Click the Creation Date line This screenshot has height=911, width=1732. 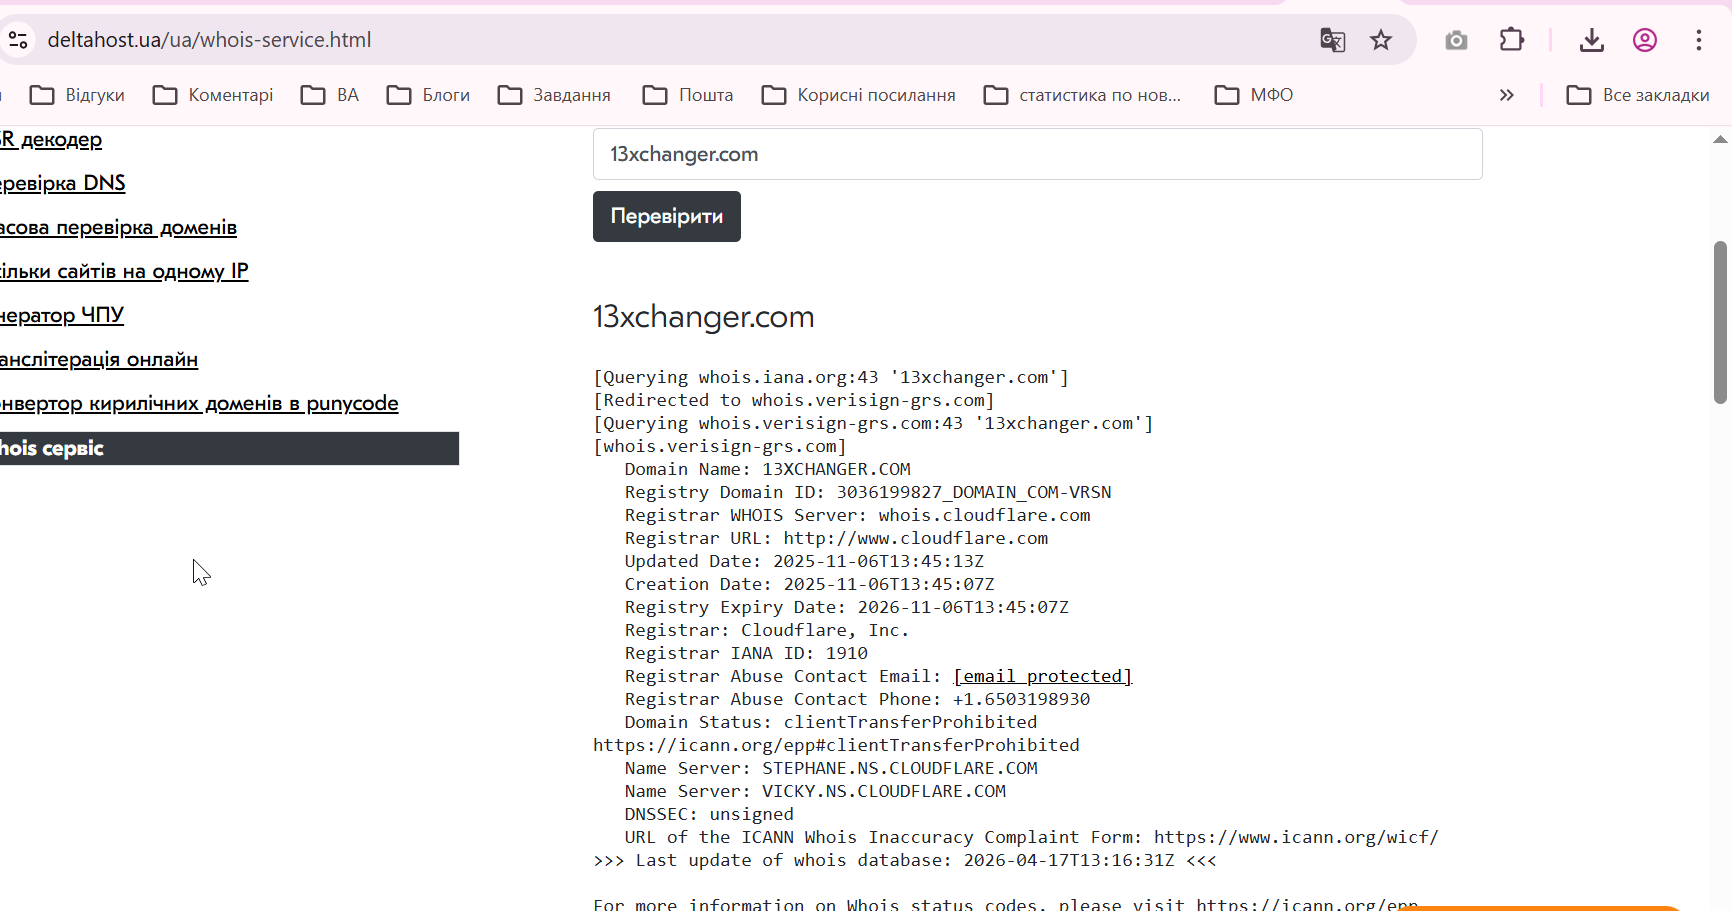pyautogui.click(x=810, y=584)
